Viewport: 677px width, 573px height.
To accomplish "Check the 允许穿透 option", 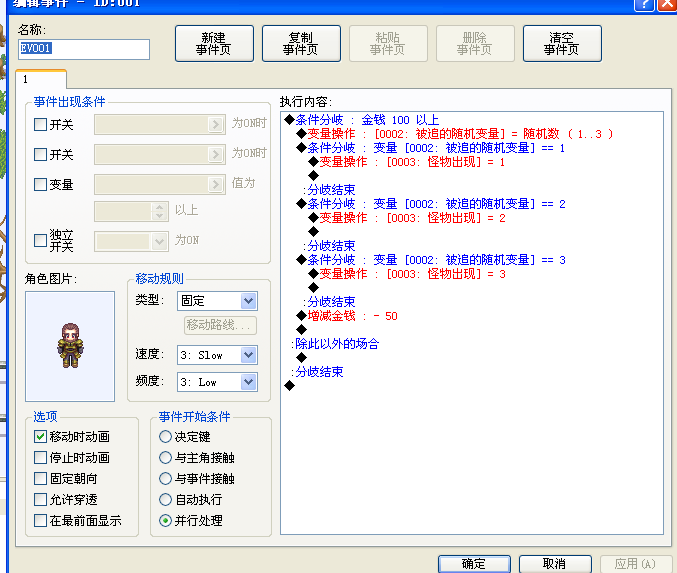I will (x=40, y=500).
